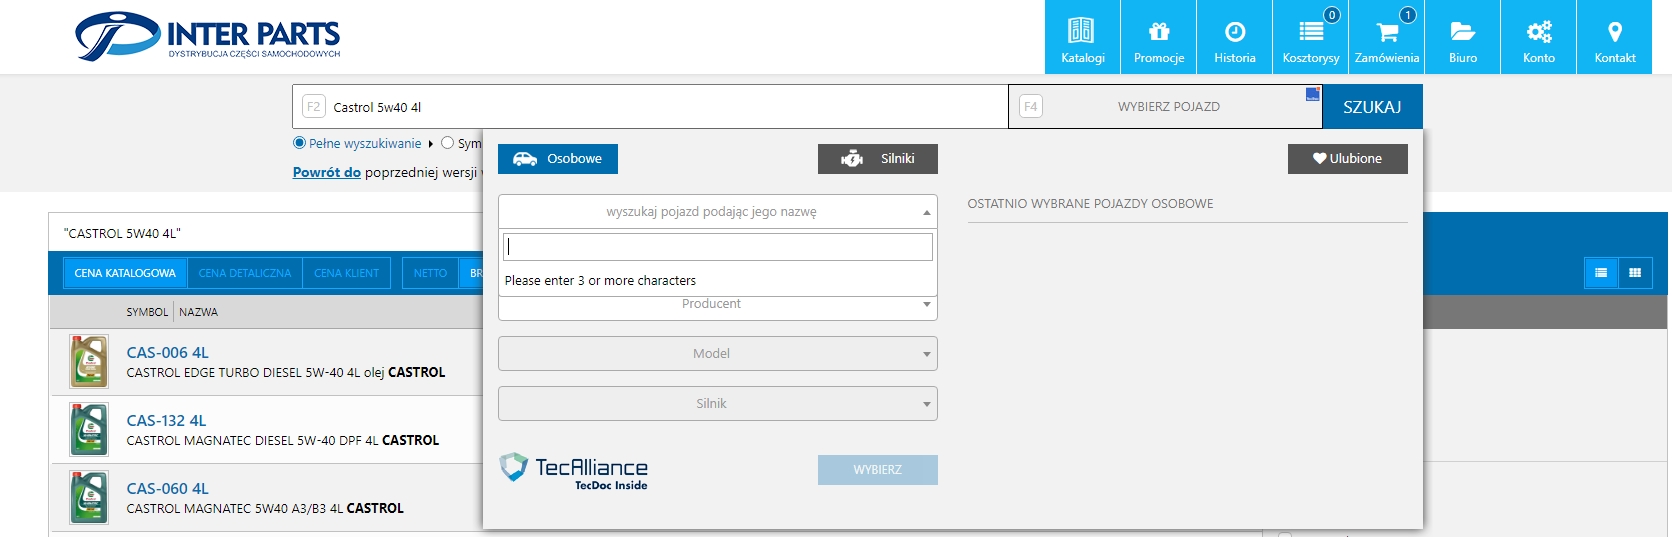Select the CENA KATALOGOWA price tab
Image resolution: width=1672 pixels, height=537 pixels.
(x=125, y=273)
